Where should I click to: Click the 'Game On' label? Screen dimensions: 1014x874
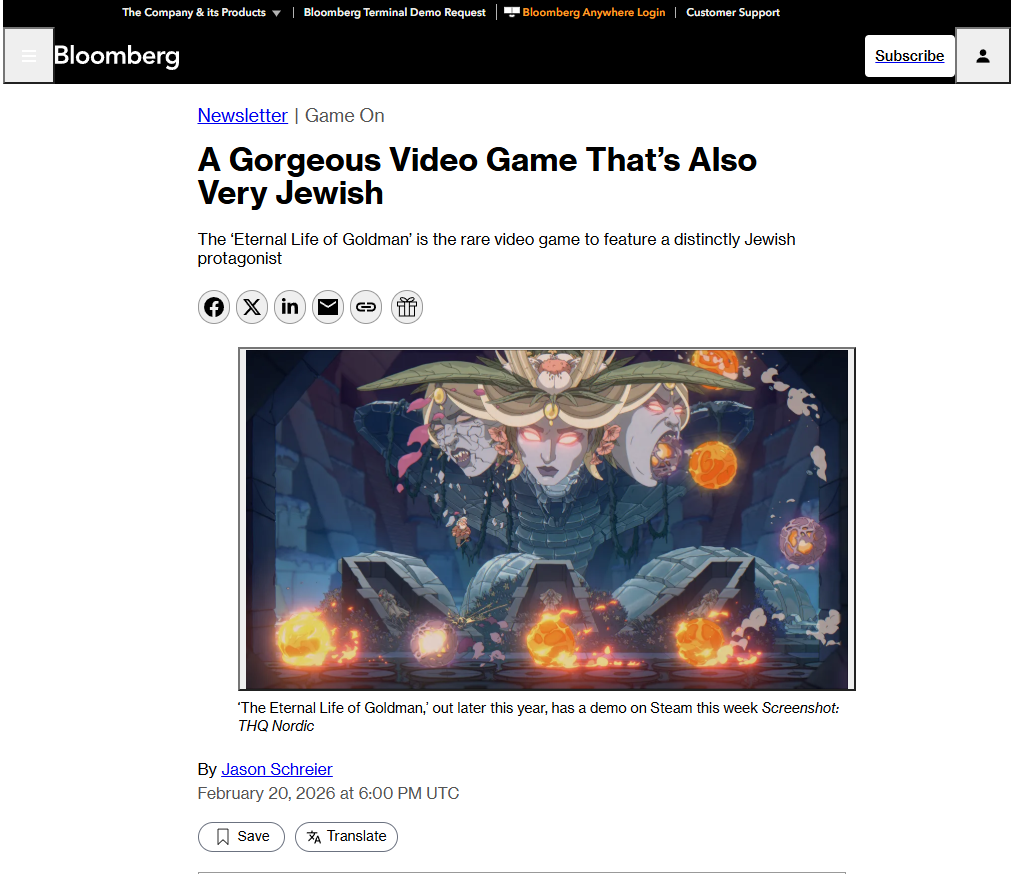[x=345, y=115]
